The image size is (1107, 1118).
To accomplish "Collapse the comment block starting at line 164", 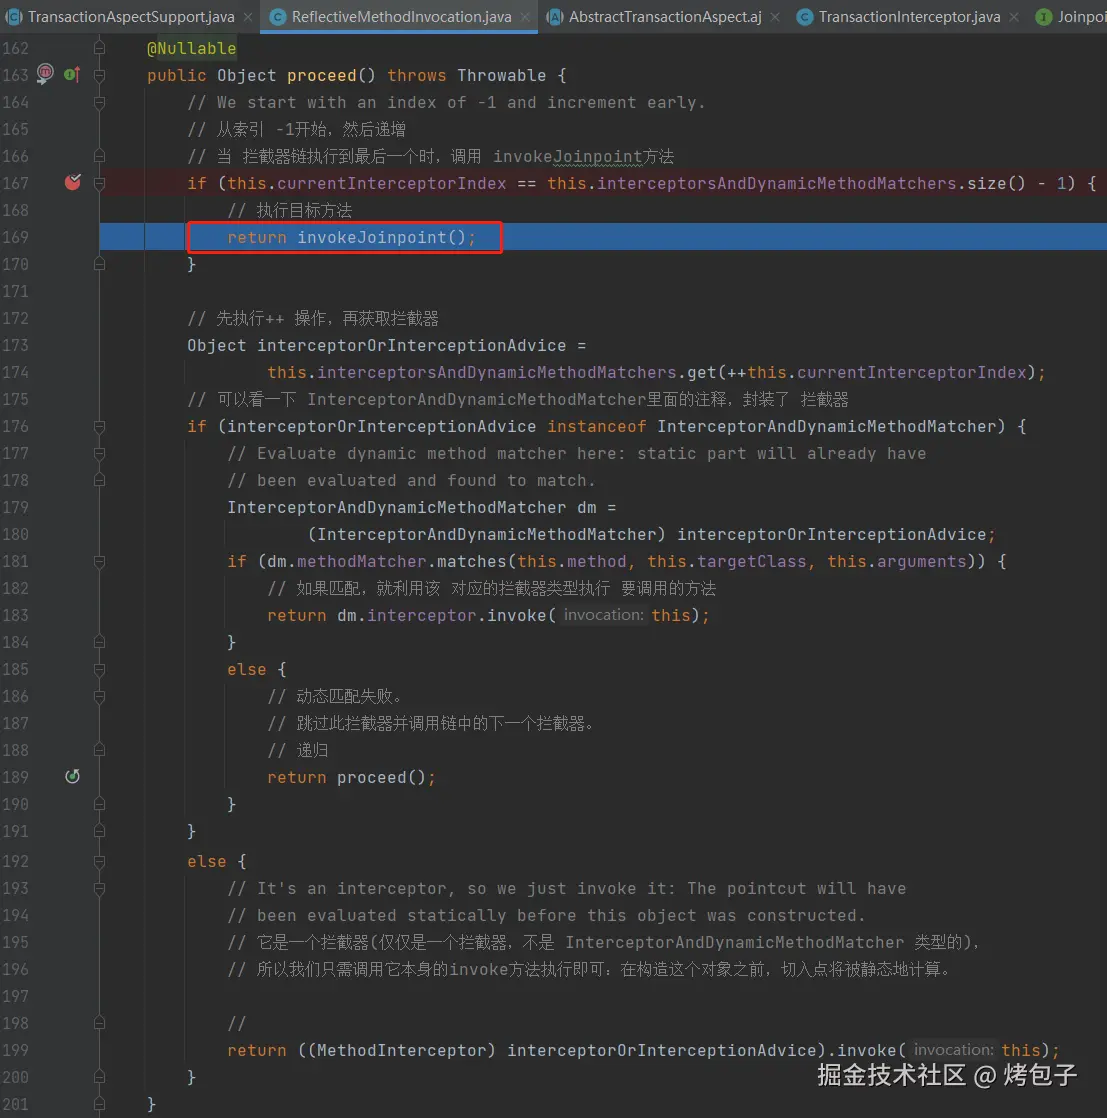I will (99, 102).
